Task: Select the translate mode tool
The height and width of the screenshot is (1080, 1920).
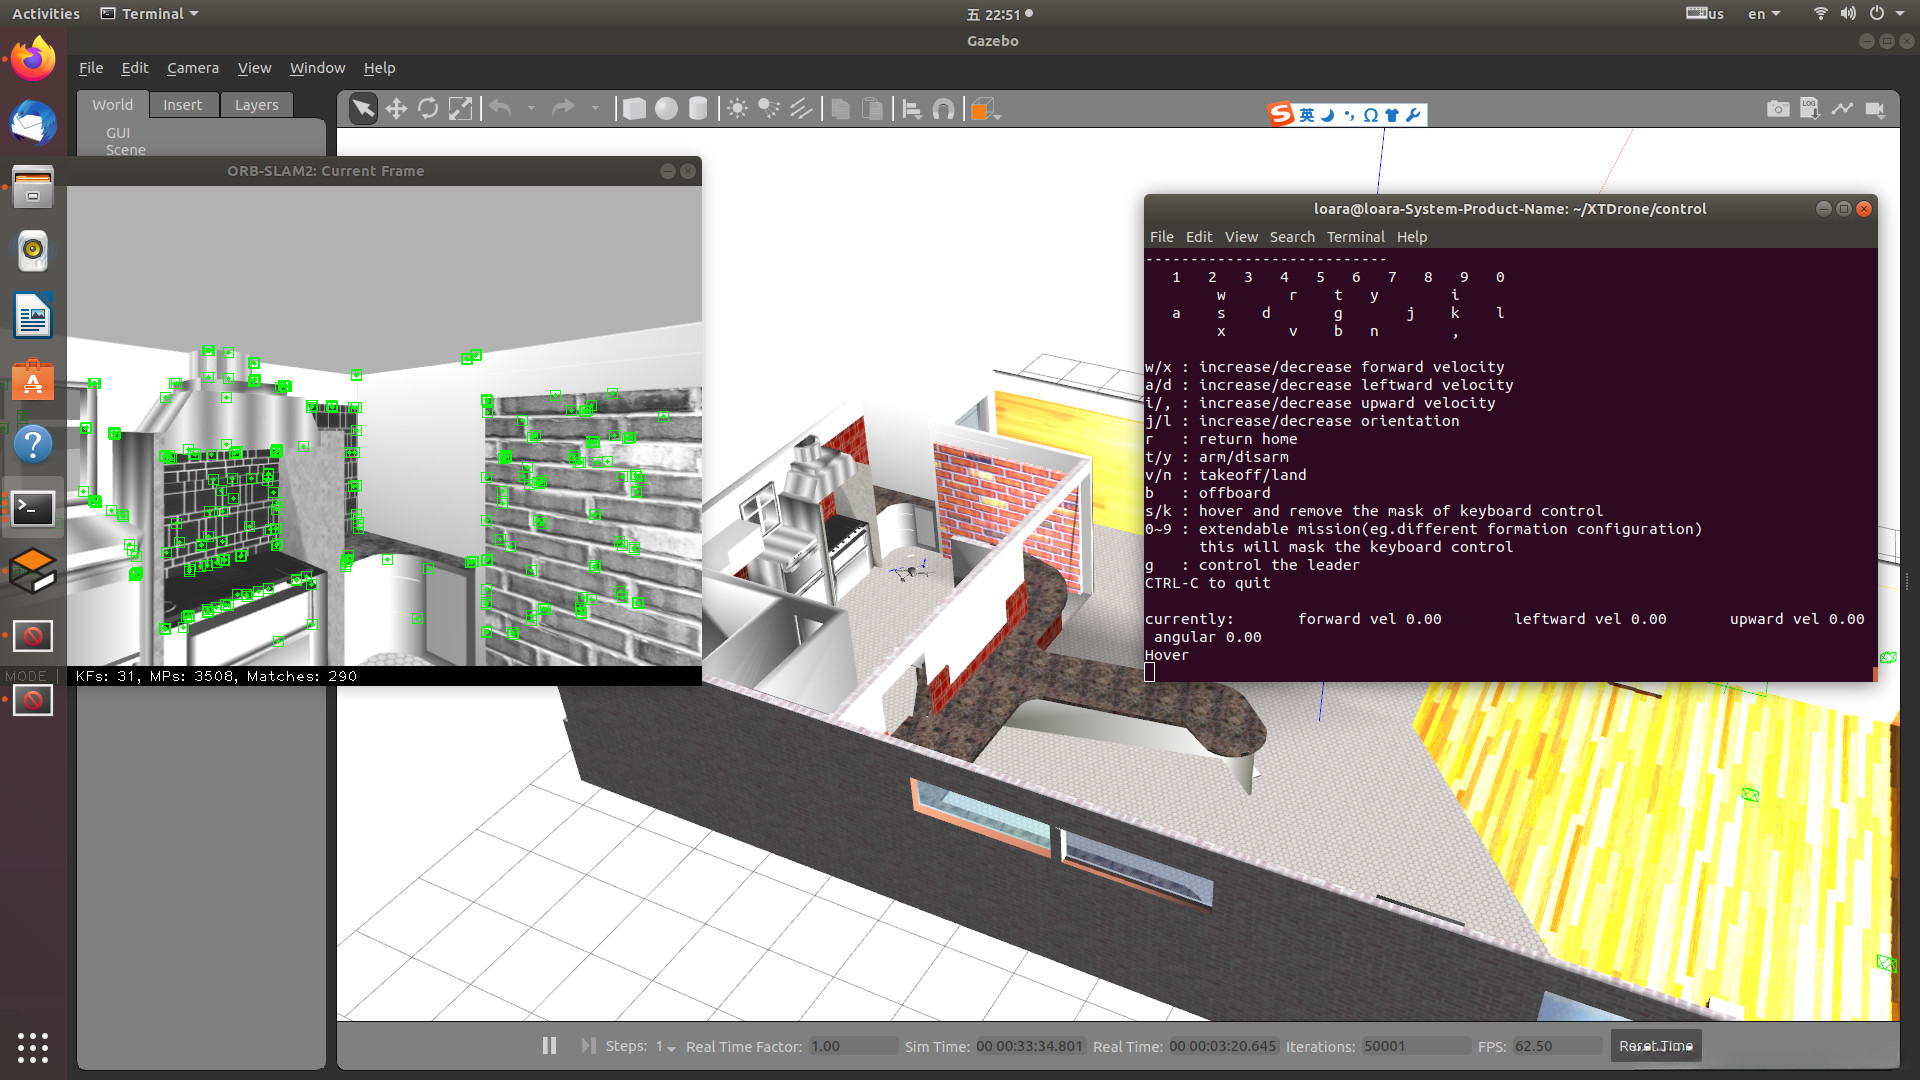Action: 396,109
